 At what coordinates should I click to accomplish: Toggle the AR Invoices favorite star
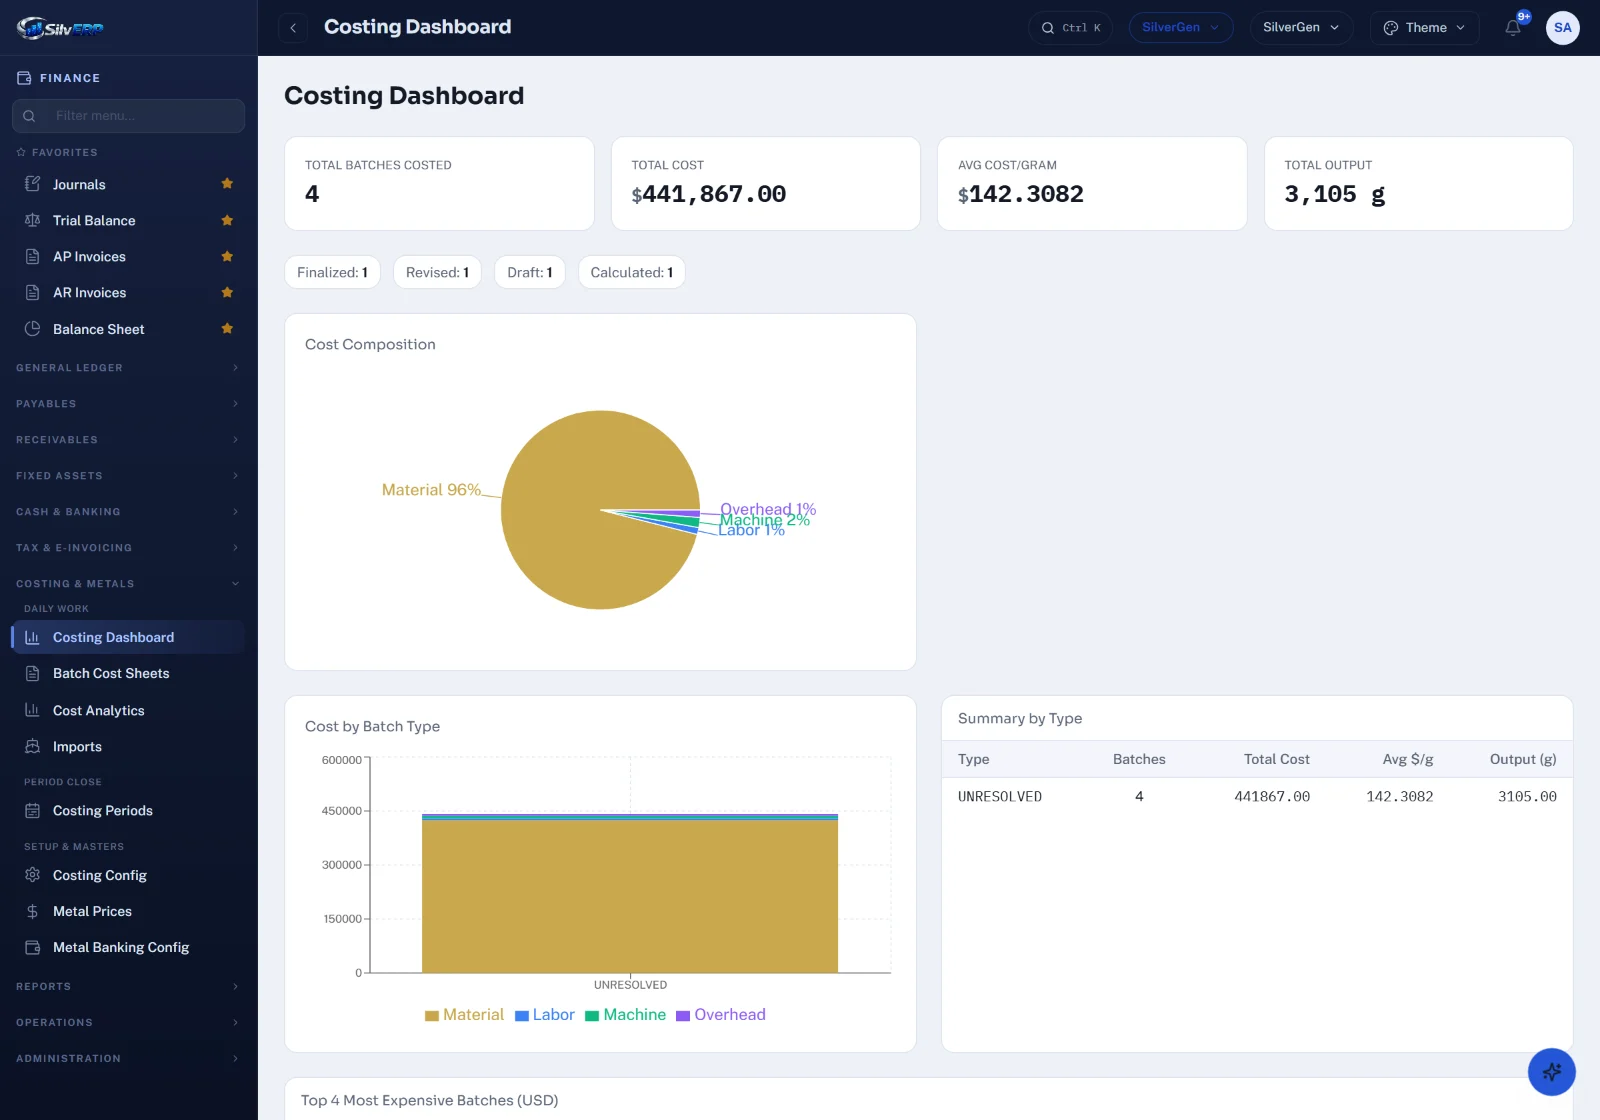point(227,292)
